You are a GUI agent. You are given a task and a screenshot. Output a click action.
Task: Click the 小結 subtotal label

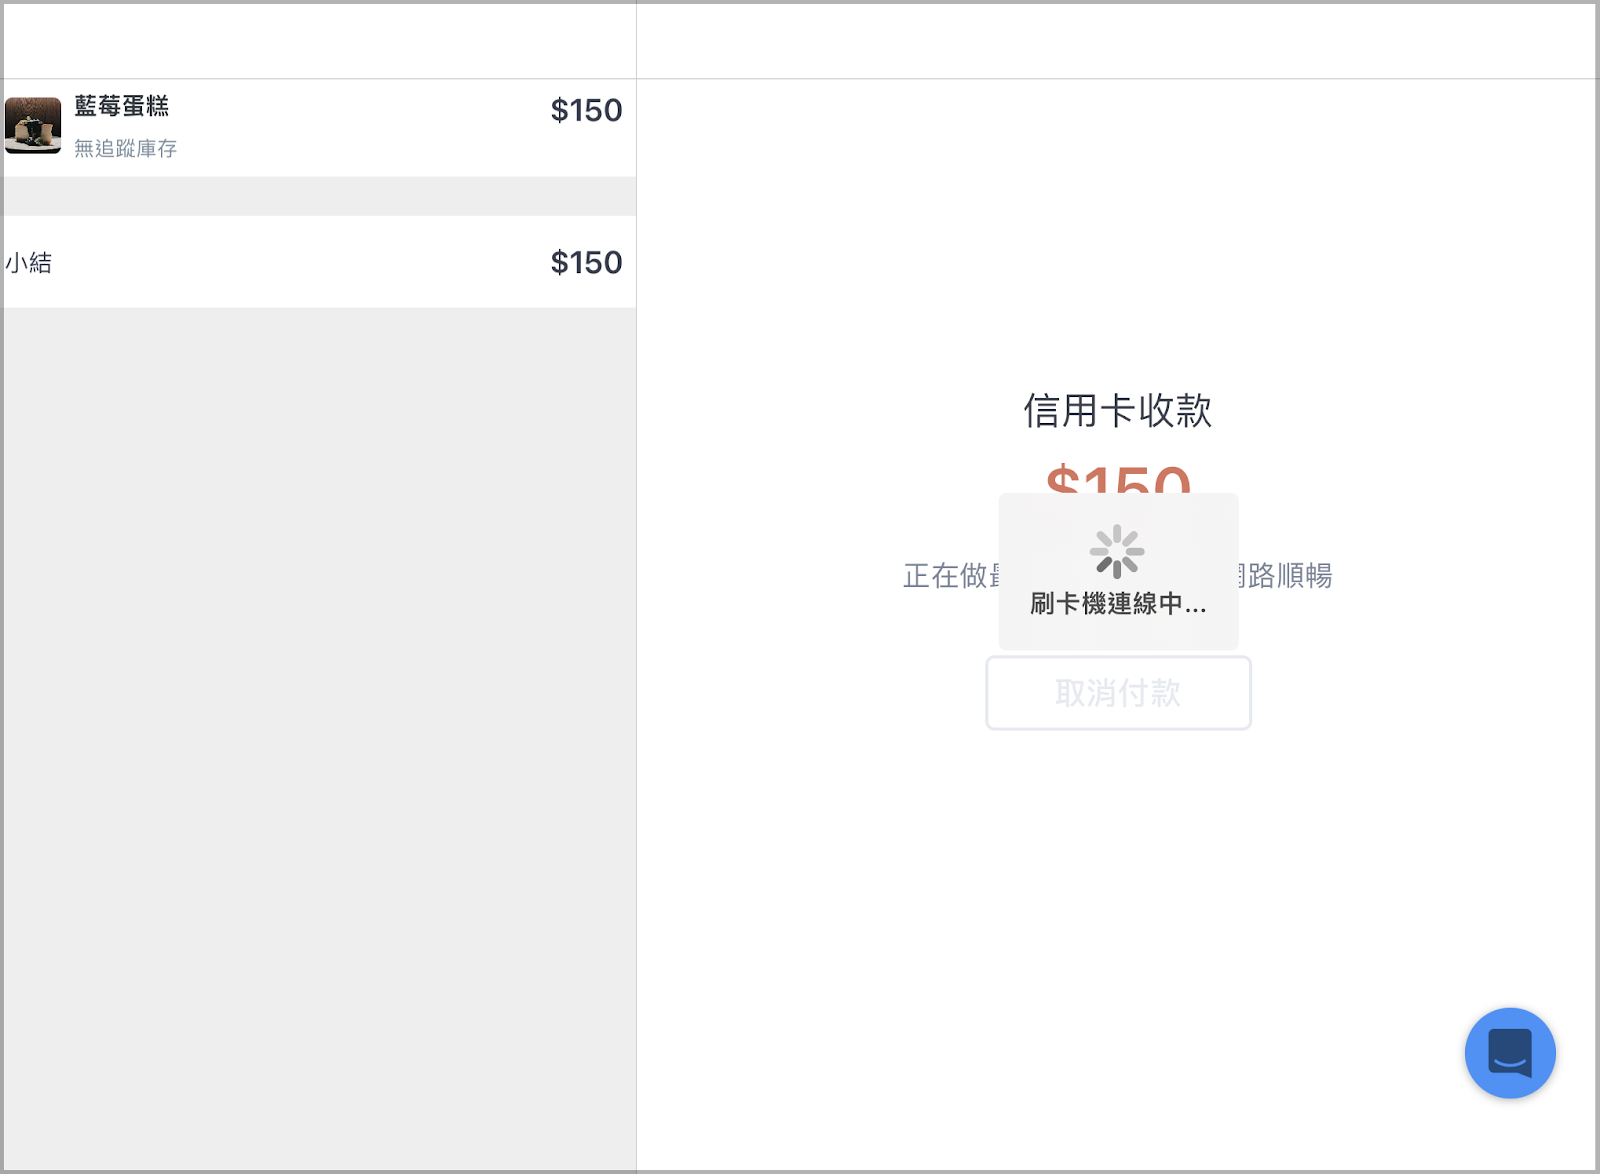click(x=29, y=263)
